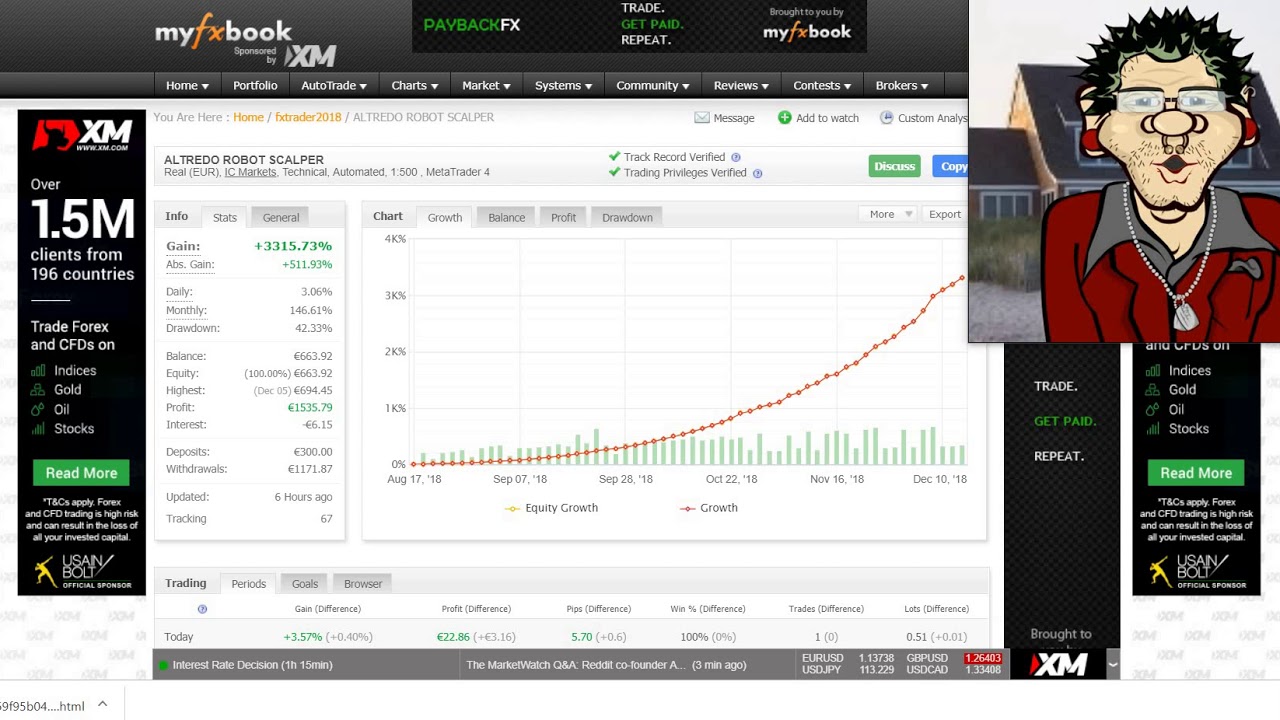Click the help icon in Trading table header
The image size is (1280, 720).
[x=202, y=609]
